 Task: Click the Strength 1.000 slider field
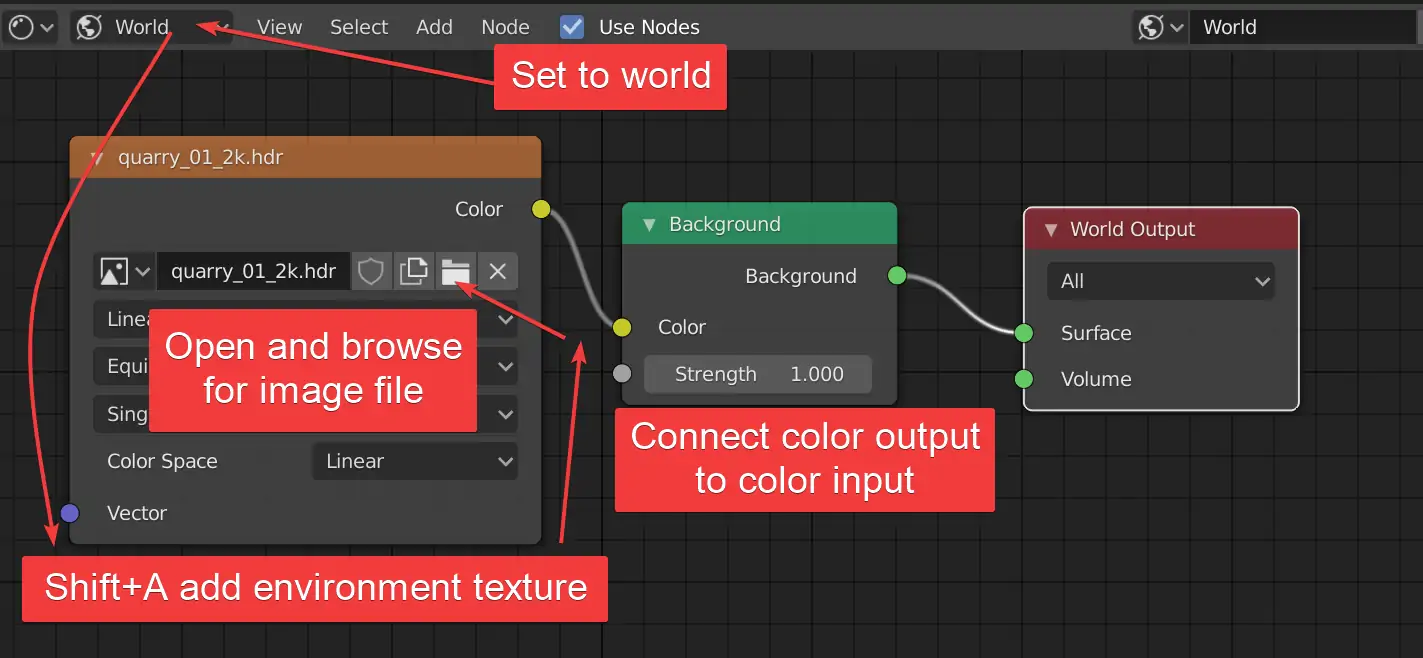[758, 374]
